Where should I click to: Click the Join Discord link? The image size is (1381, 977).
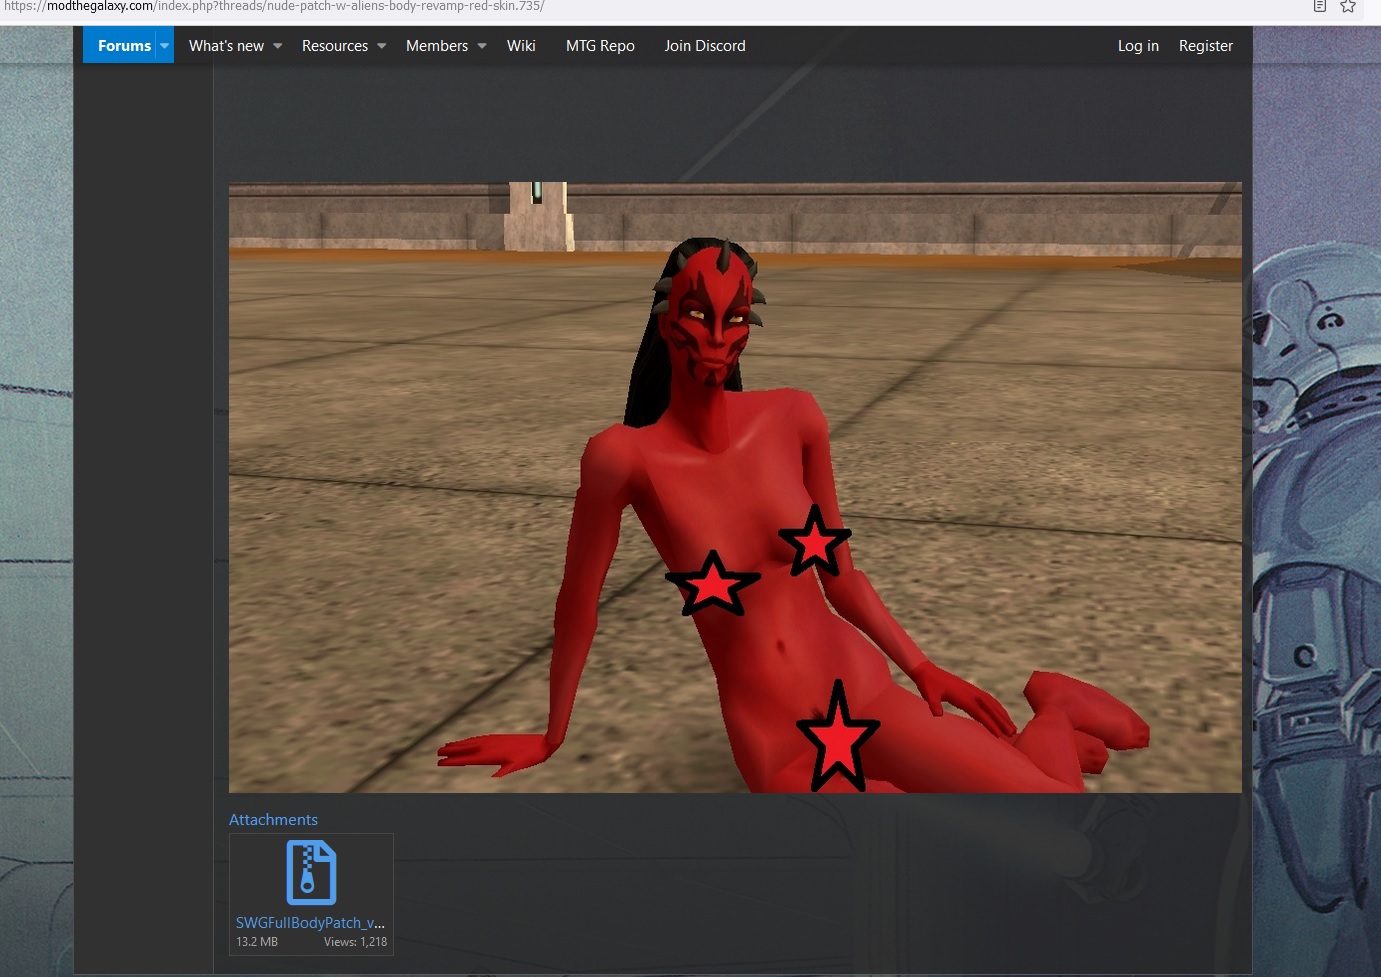pyautogui.click(x=705, y=46)
